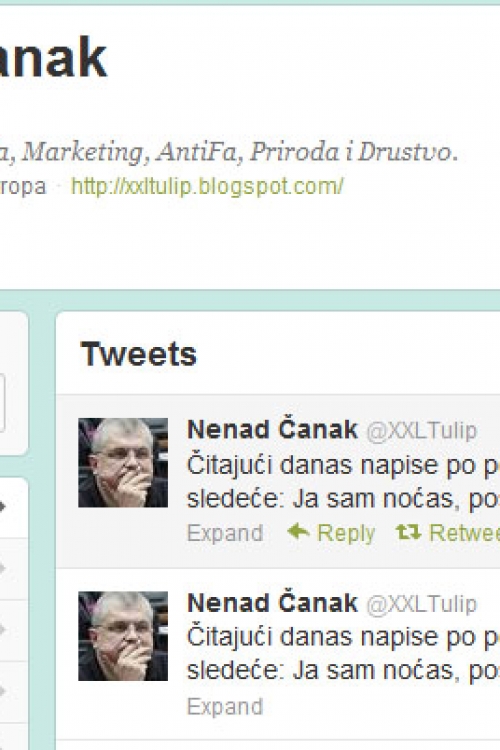Click the Reply arrow icon on first tweet
Screen dimensions: 500x750
[298, 531]
